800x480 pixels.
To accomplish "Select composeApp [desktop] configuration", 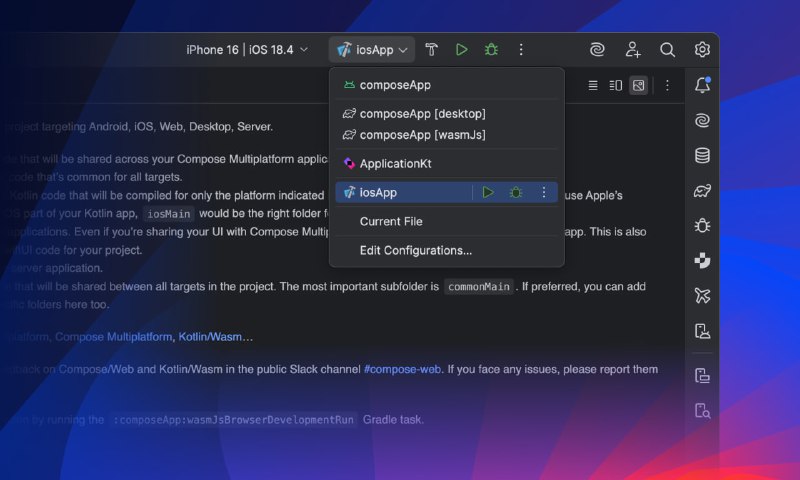I will (x=446, y=114).
